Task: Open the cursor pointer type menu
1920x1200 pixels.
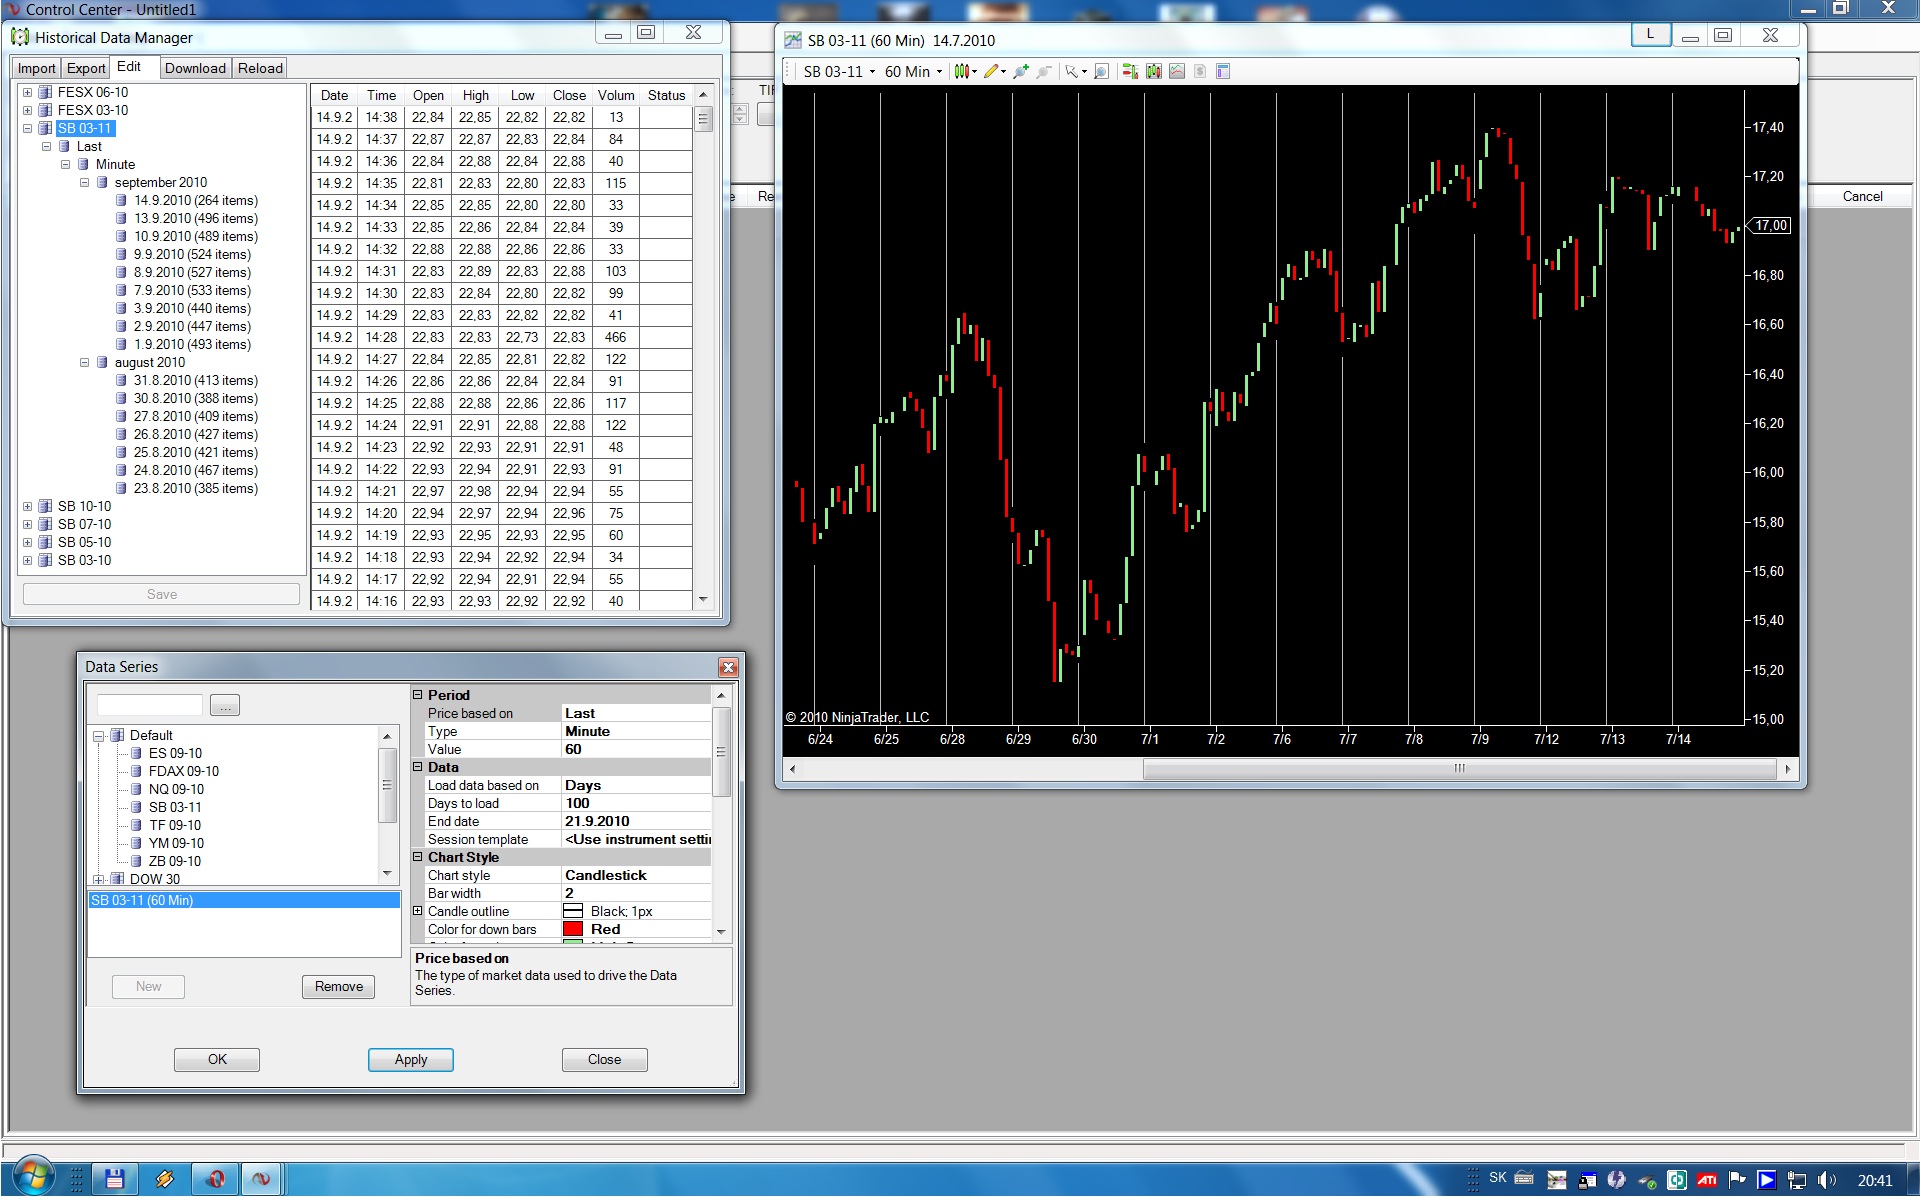Action: coord(1075,72)
